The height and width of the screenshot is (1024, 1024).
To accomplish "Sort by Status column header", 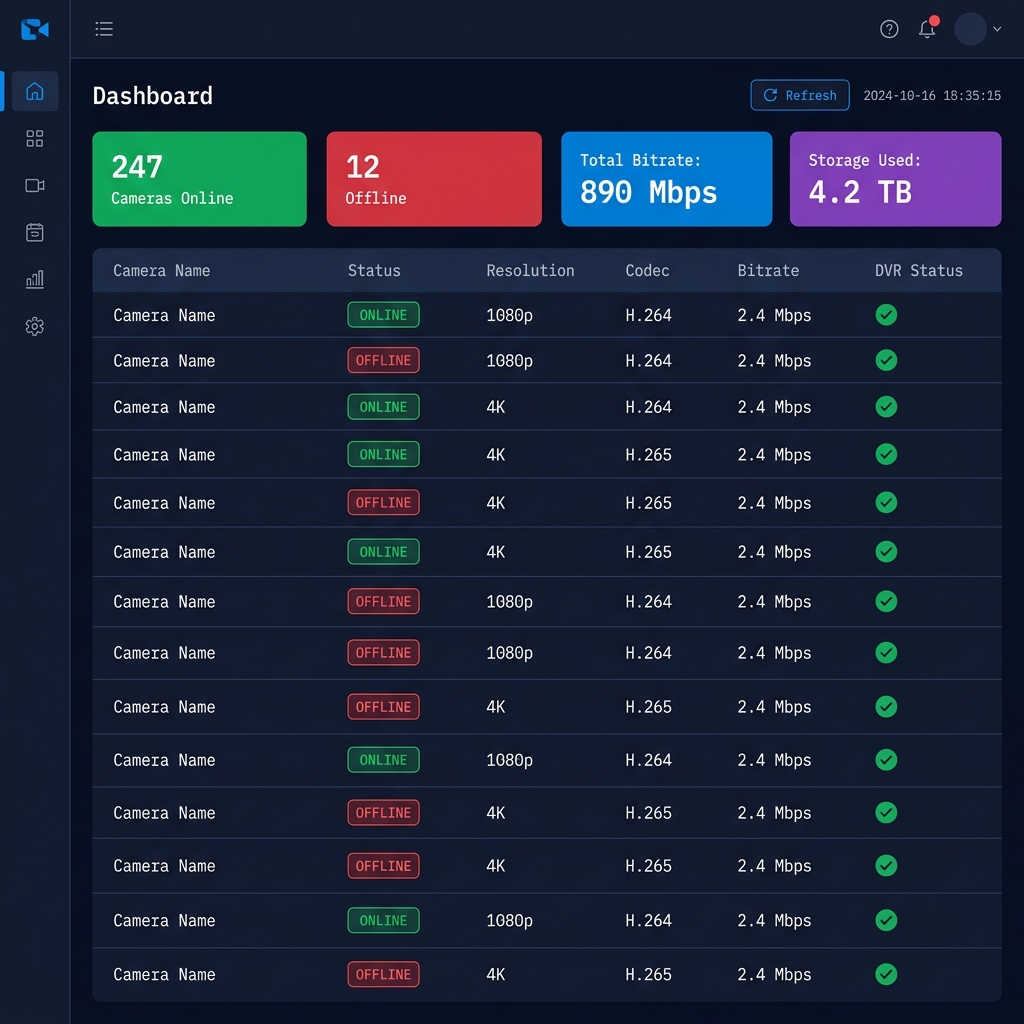I will [374, 270].
